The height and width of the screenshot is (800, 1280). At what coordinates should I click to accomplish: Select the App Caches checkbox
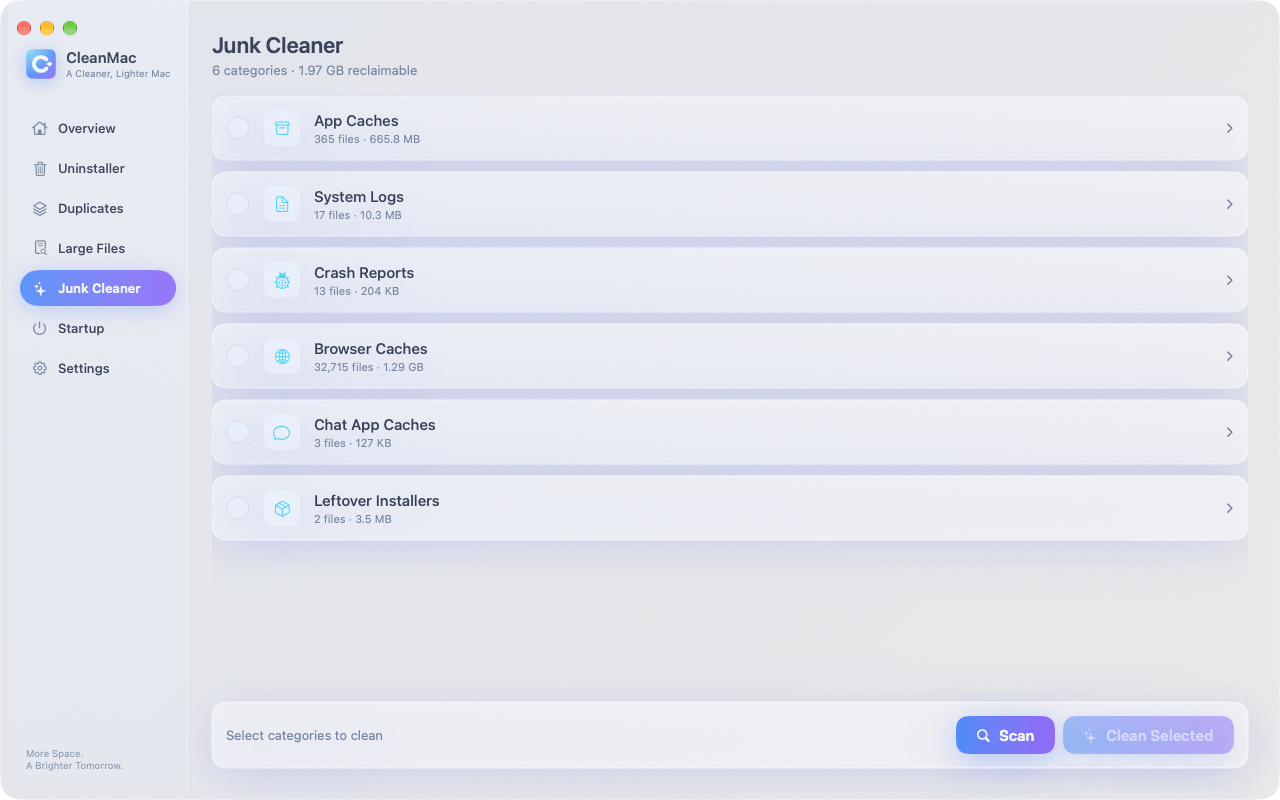(x=238, y=128)
